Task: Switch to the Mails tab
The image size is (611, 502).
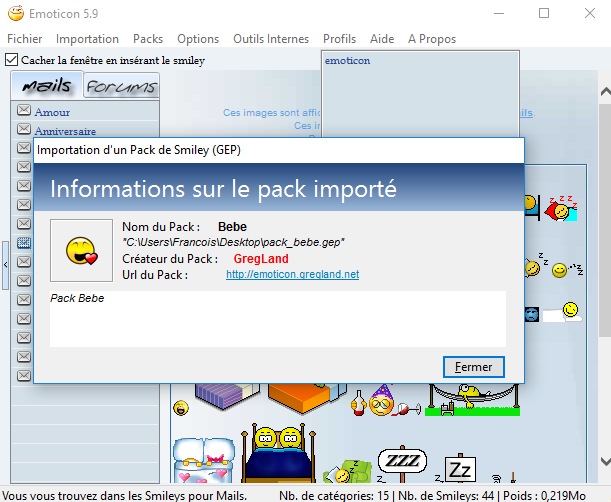Action: coord(47,85)
